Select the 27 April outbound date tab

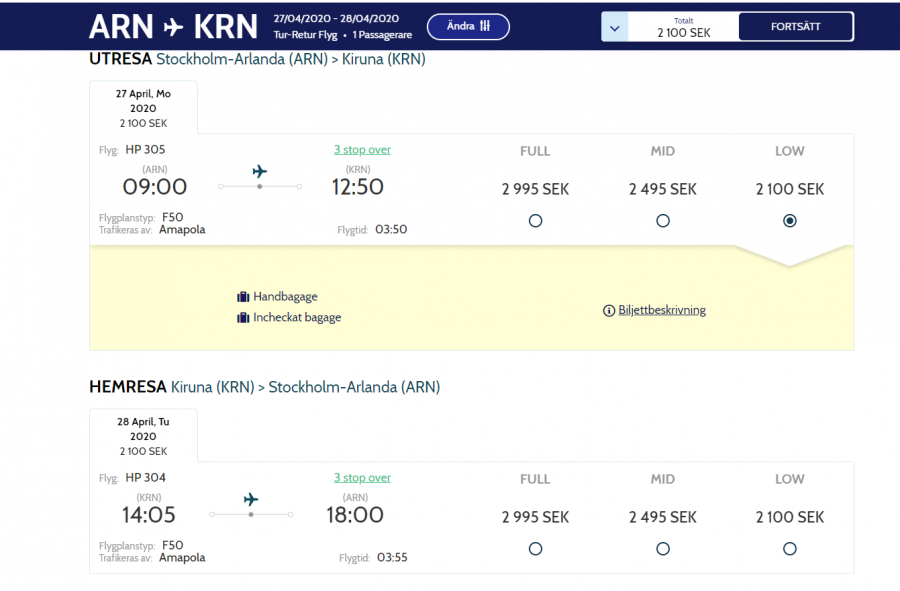coord(144,108)
